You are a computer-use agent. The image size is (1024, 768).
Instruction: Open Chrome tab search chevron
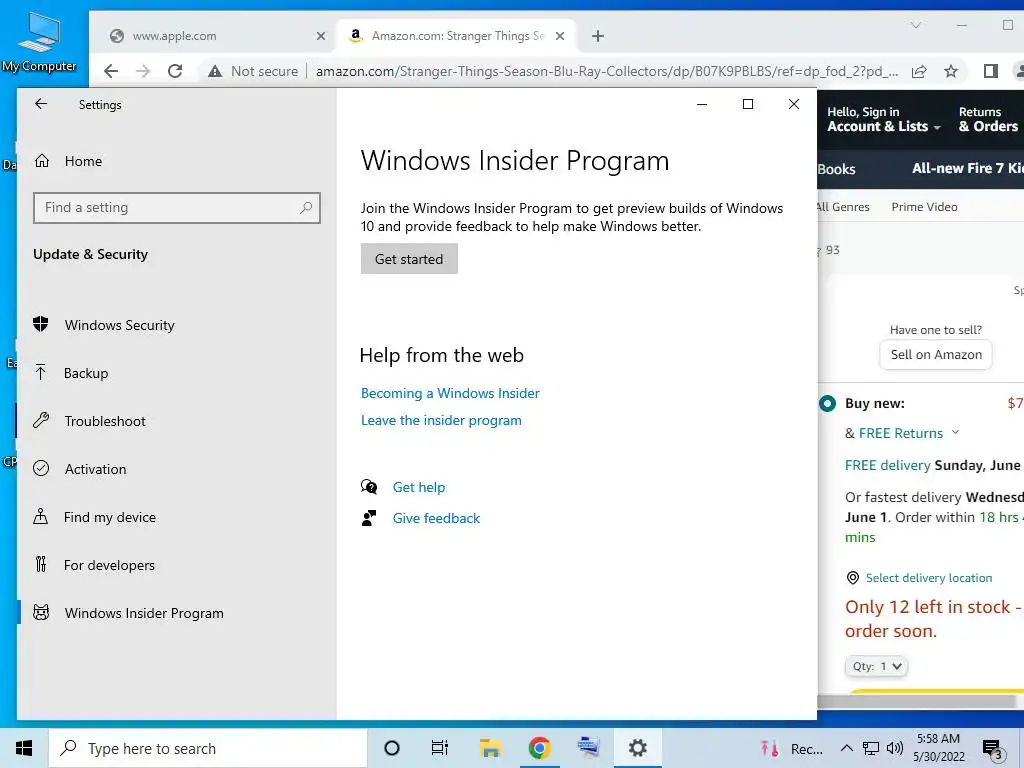pyautogui.click(x=916, y=25)
